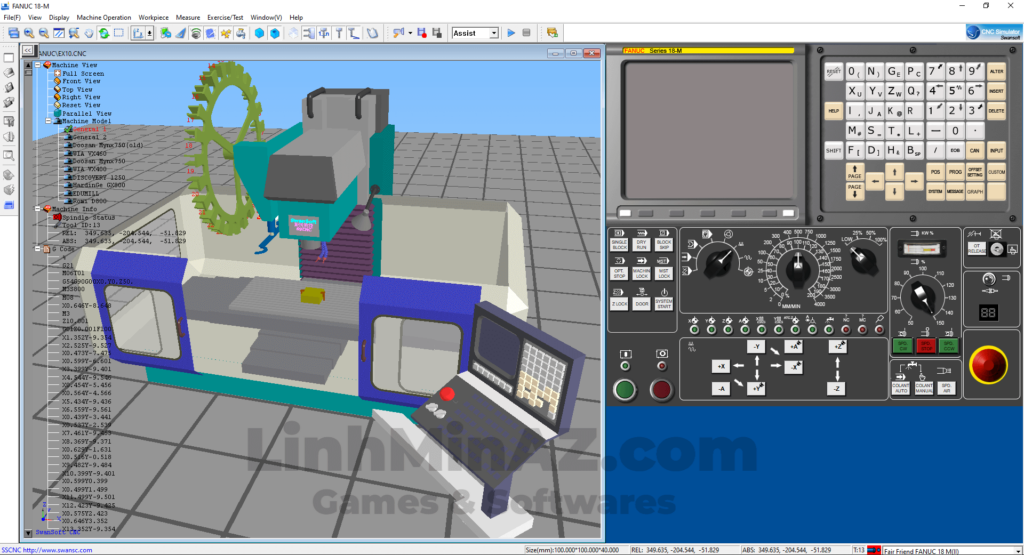Click the mode selection rotary knob
The image size is (1024, 555).
tap(719, 261)
